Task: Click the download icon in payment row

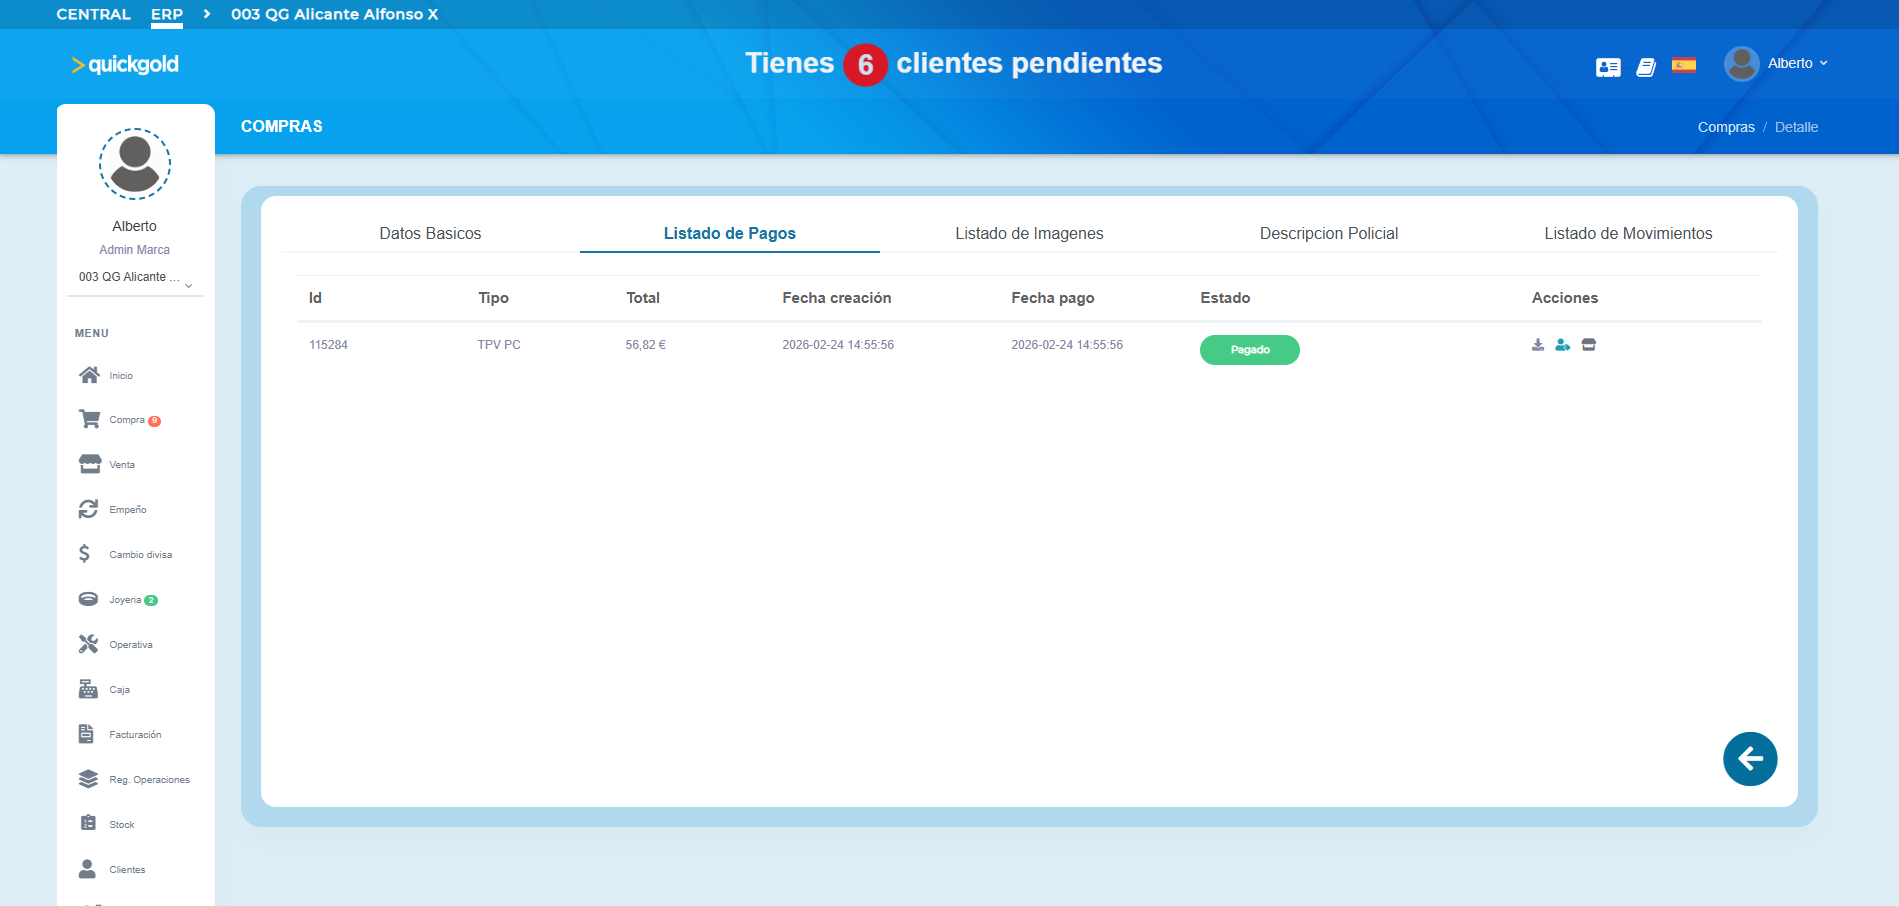Action: point(1538,345)
